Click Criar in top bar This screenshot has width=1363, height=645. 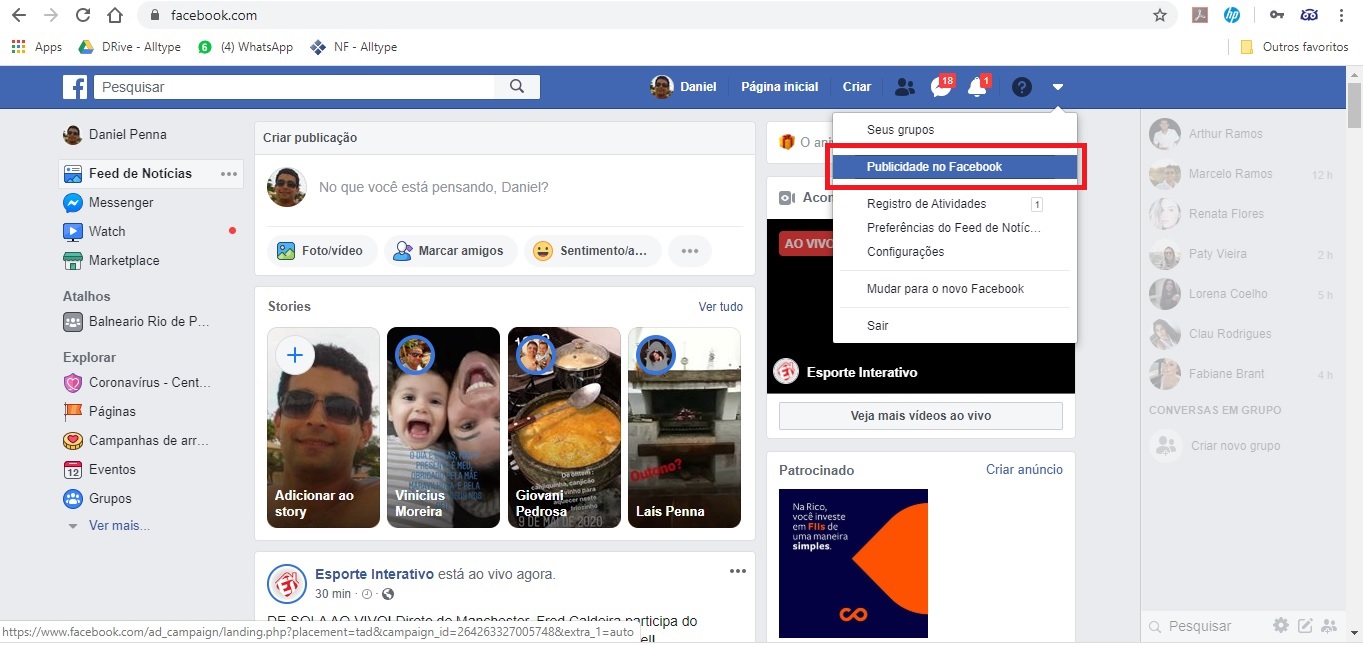pyautogui.click(x=857, y=87)
